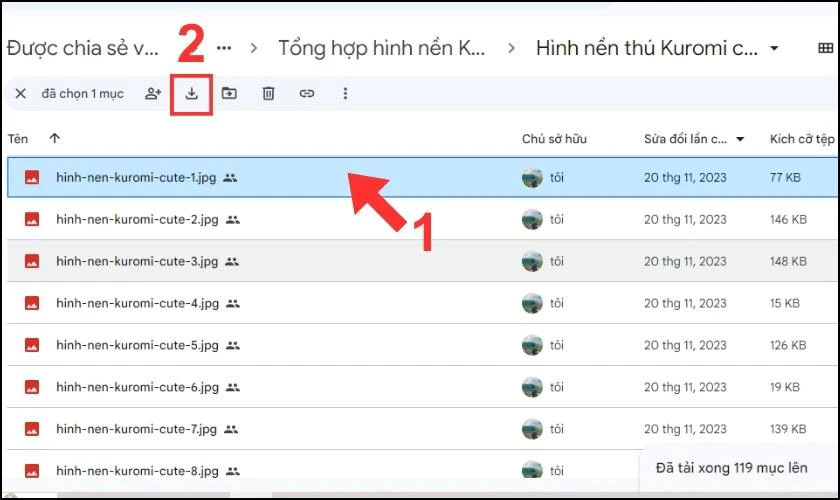Click the '148 KB' file size cell
Viewport: 840px width, 500px height.
pyautogui.click(x=788, y=261)
